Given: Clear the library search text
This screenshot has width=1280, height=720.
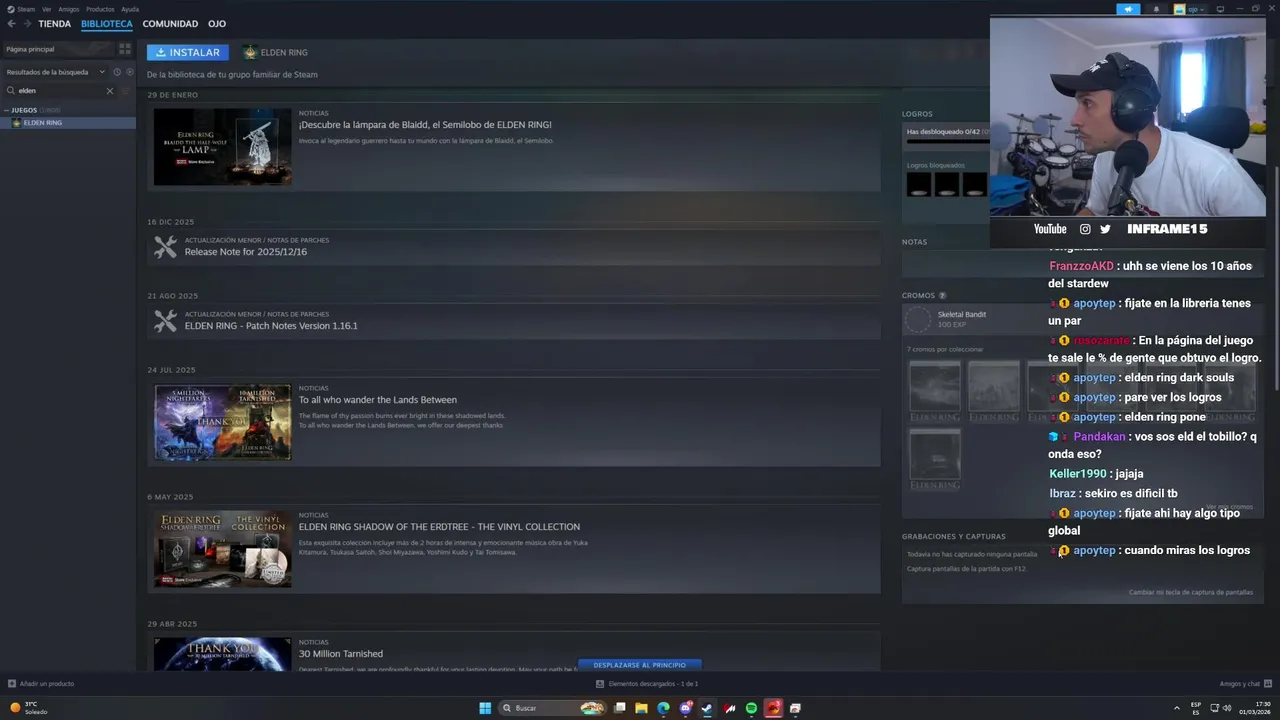Looking at the screenshot, I should click(x=110, y=91).
